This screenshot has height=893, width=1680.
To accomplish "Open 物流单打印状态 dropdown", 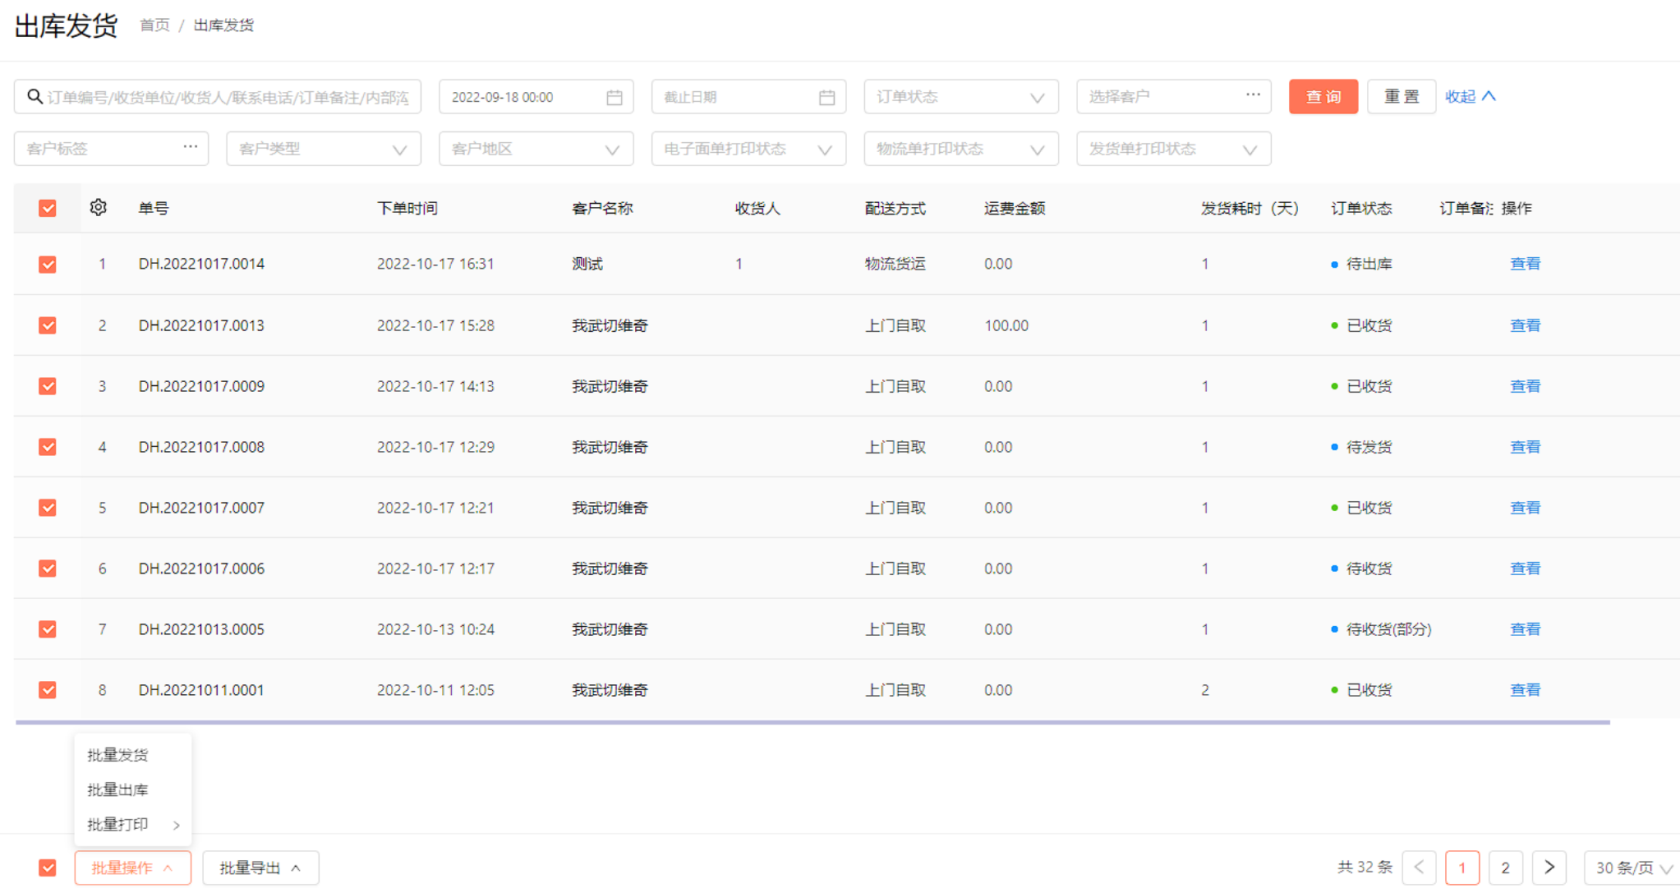I will tap(961, 149).
